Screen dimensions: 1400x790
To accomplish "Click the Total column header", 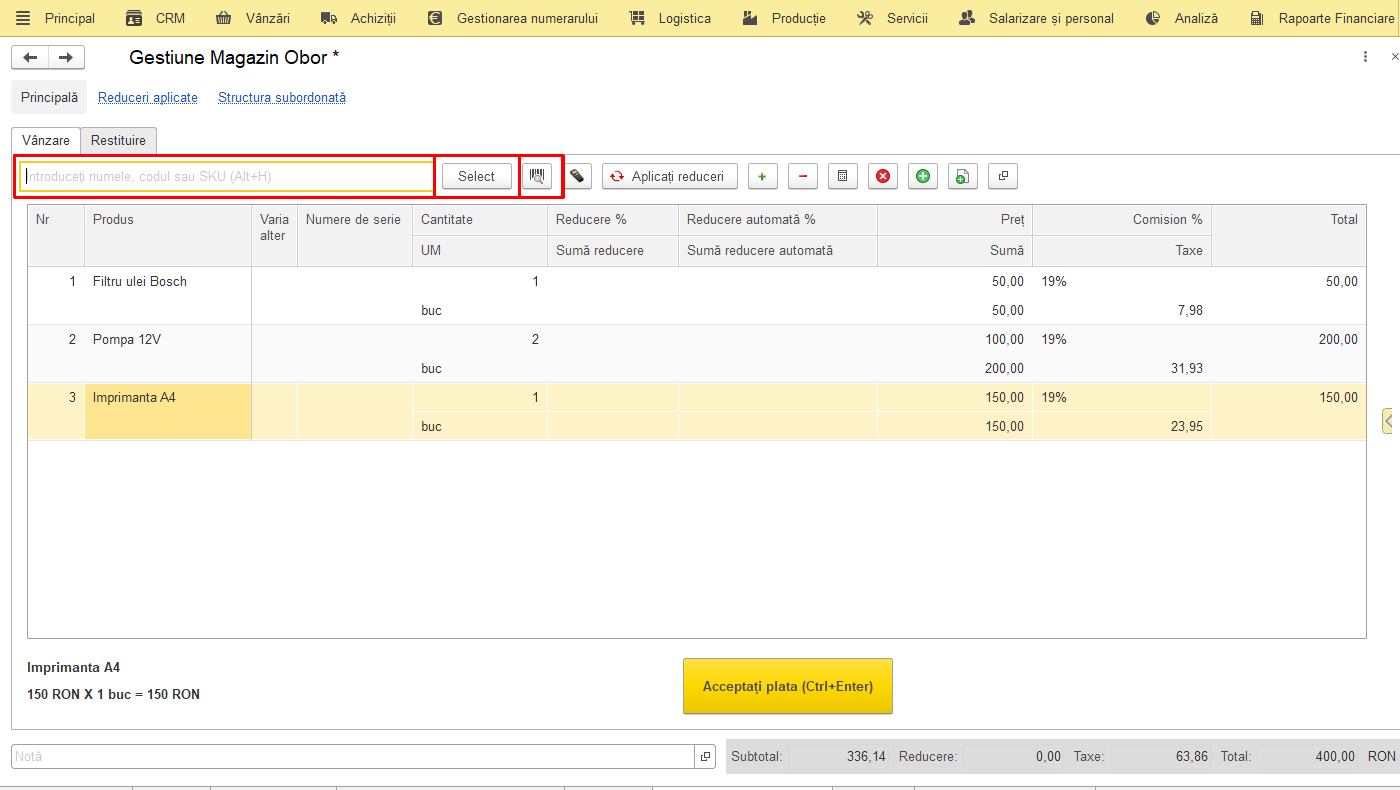I will click(1288, 235).
